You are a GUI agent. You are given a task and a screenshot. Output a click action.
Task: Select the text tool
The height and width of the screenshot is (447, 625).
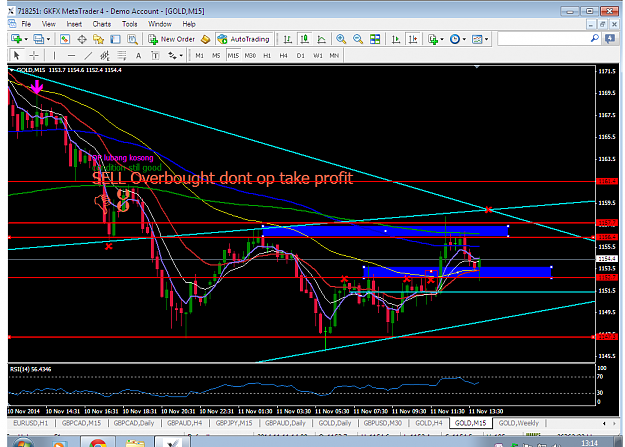pyautogui.click(x=138, y=55)
